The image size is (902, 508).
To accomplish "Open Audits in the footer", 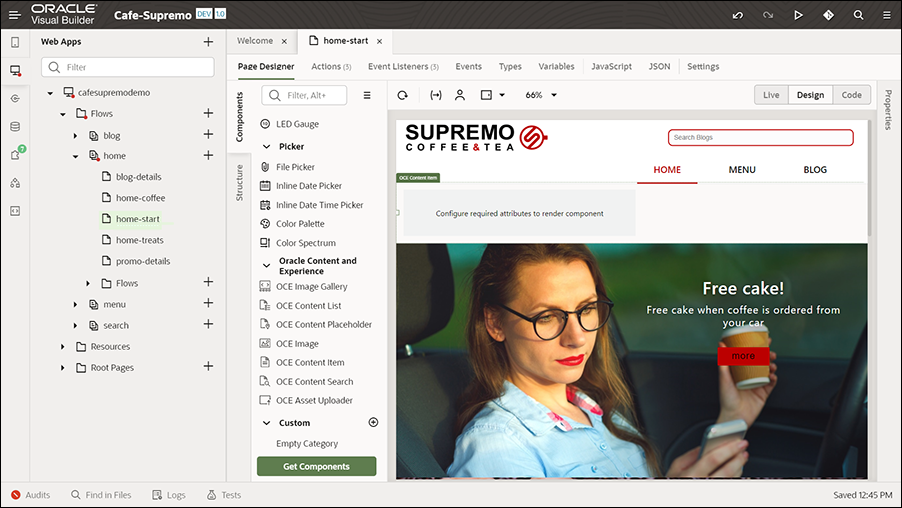I will 30,495.
